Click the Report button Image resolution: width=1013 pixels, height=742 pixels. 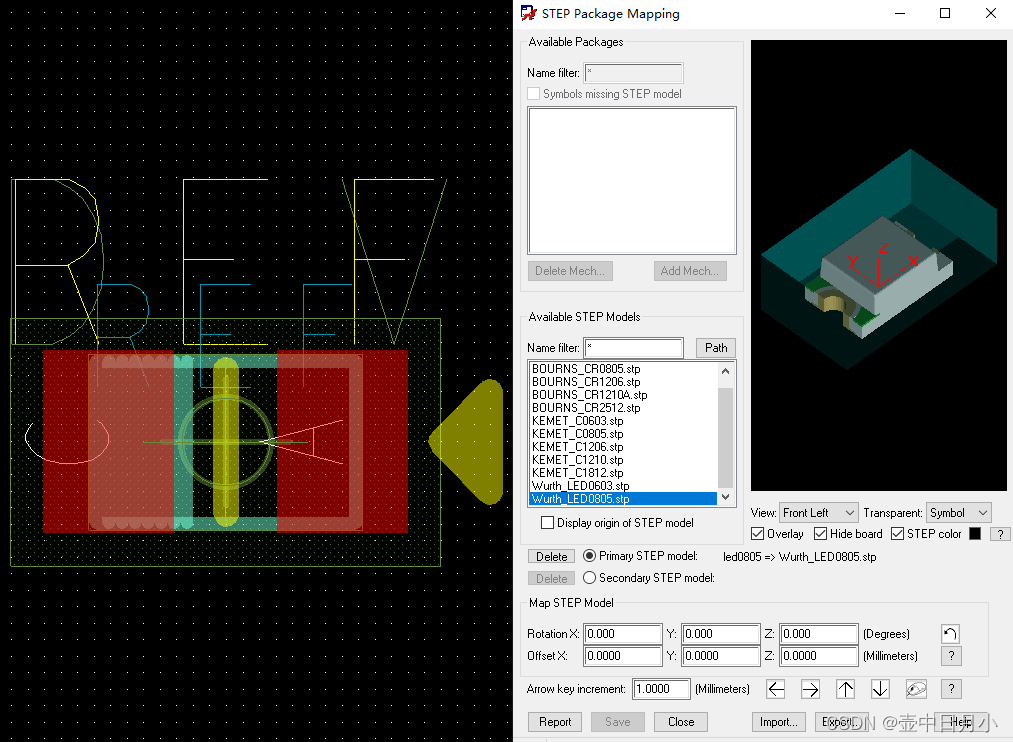(x=554, y=721)
